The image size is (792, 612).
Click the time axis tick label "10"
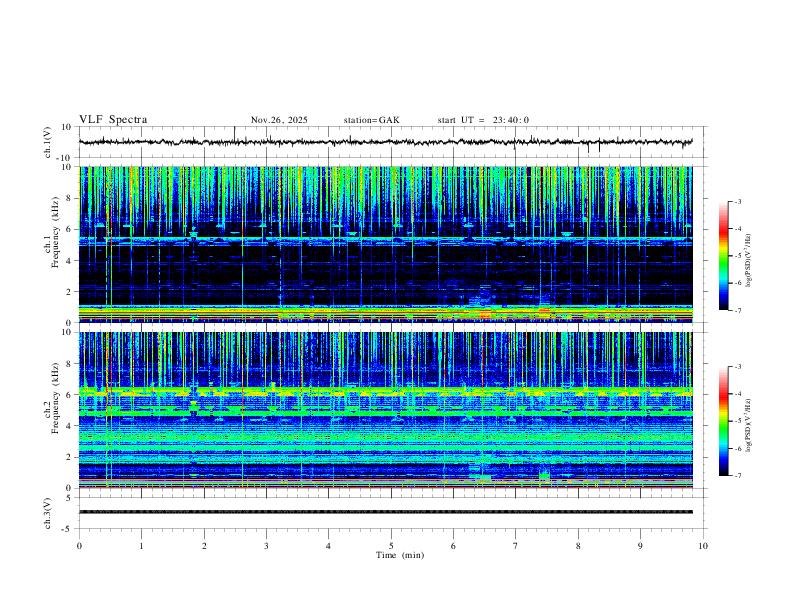(x=703, y=546)
